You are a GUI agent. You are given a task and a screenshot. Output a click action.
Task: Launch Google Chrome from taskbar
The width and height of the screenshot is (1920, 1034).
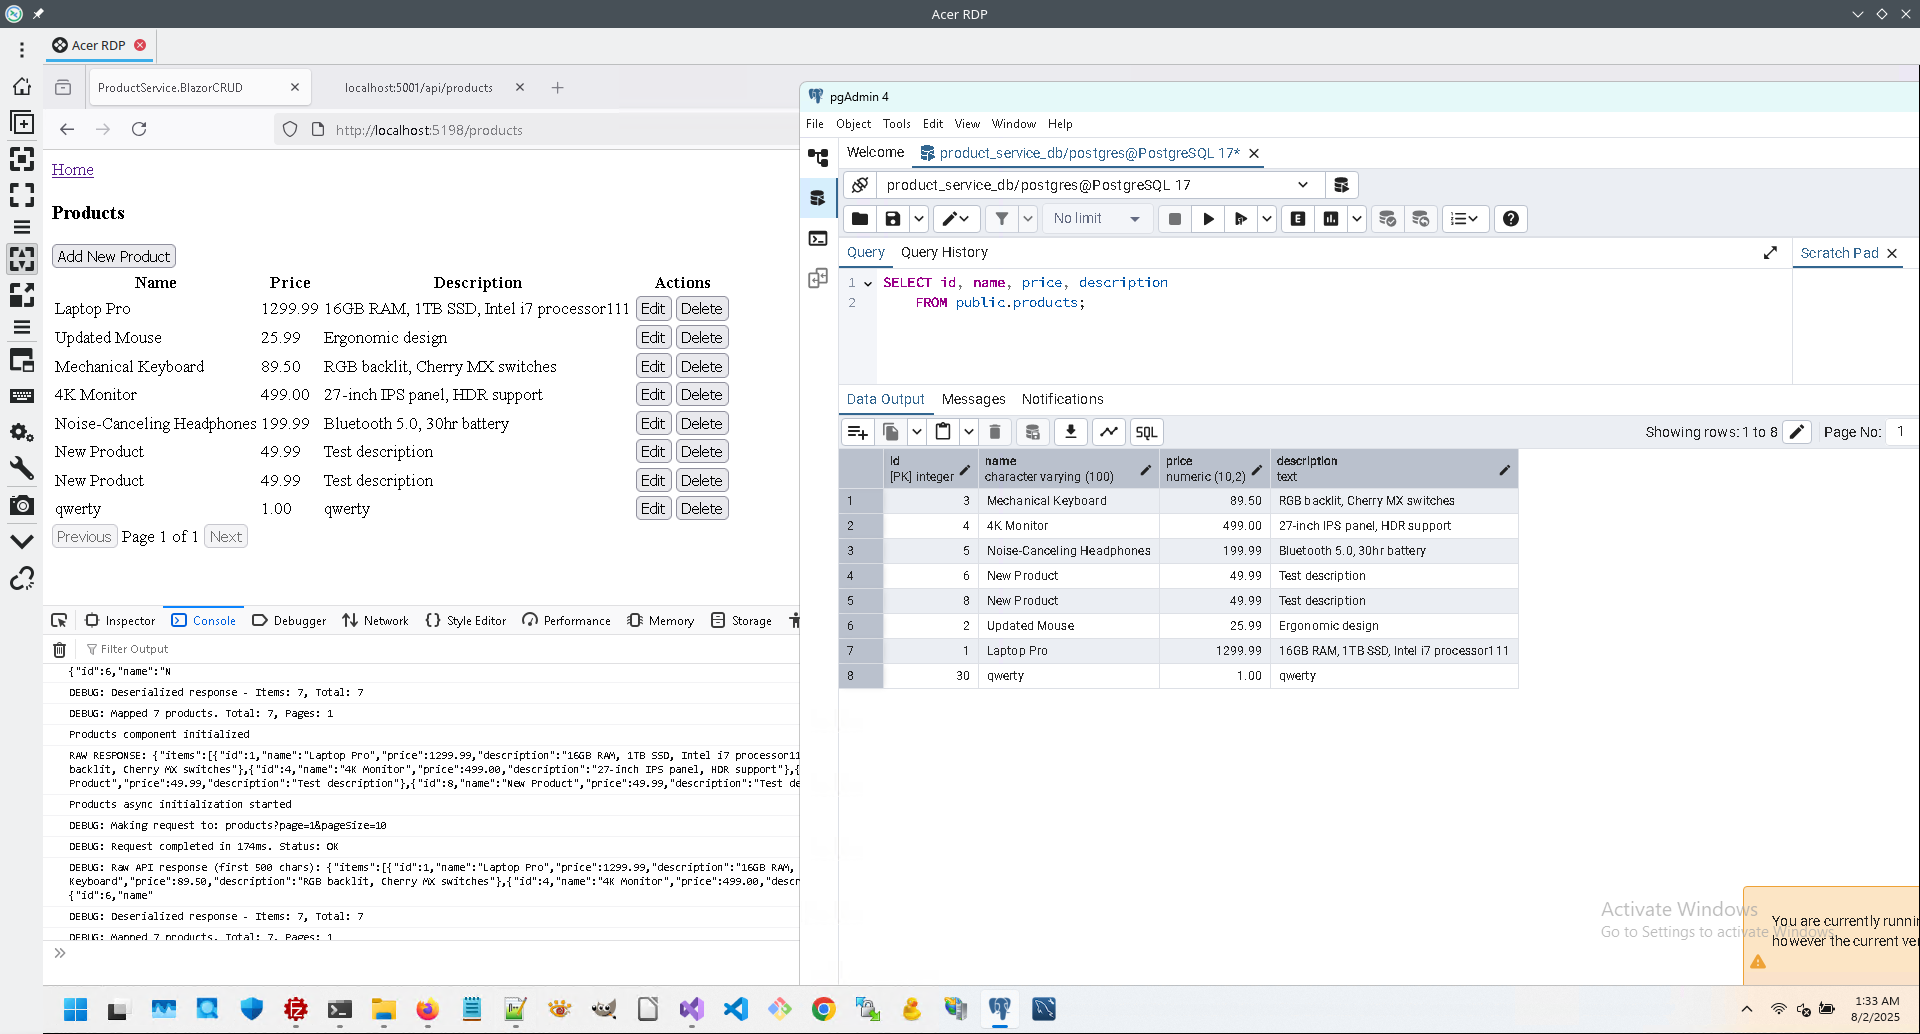[x=823, y=1009]
